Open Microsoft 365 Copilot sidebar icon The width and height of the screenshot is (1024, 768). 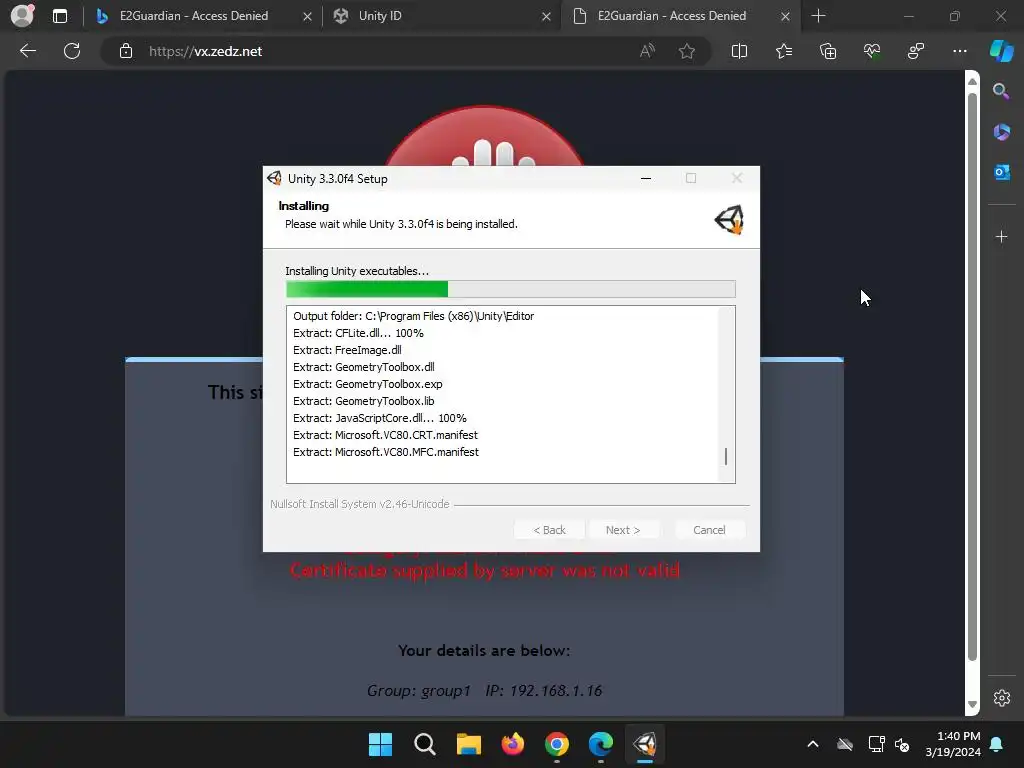click(1002, 132)
